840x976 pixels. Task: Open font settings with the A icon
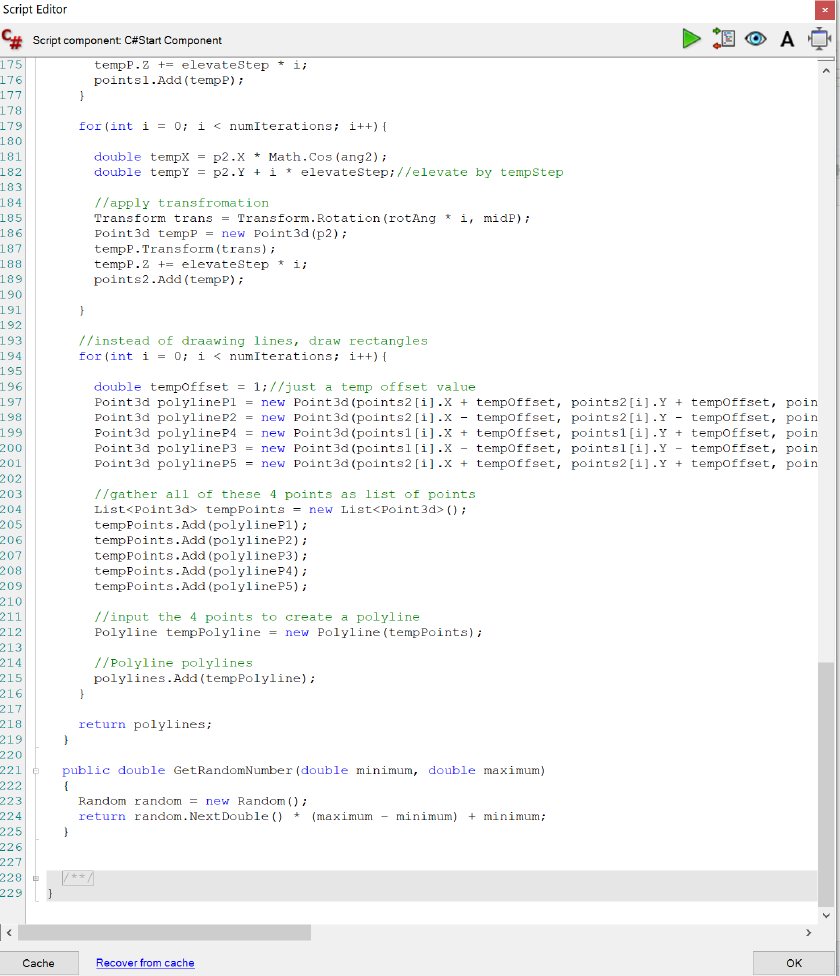[x=787, y=39]
